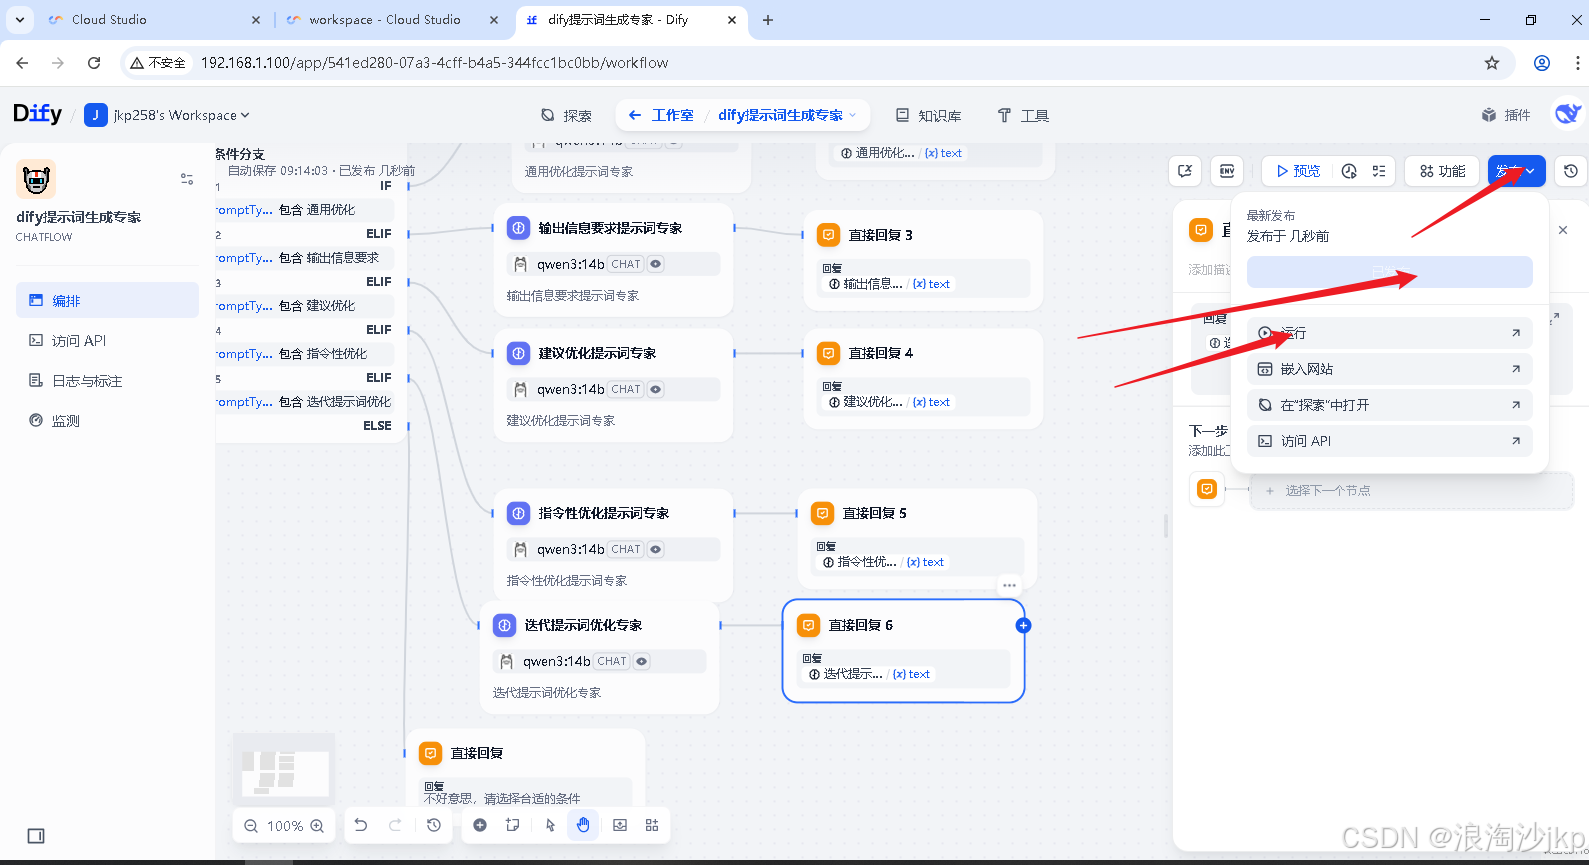Click user avatar in top right

tap(1567, 114)
